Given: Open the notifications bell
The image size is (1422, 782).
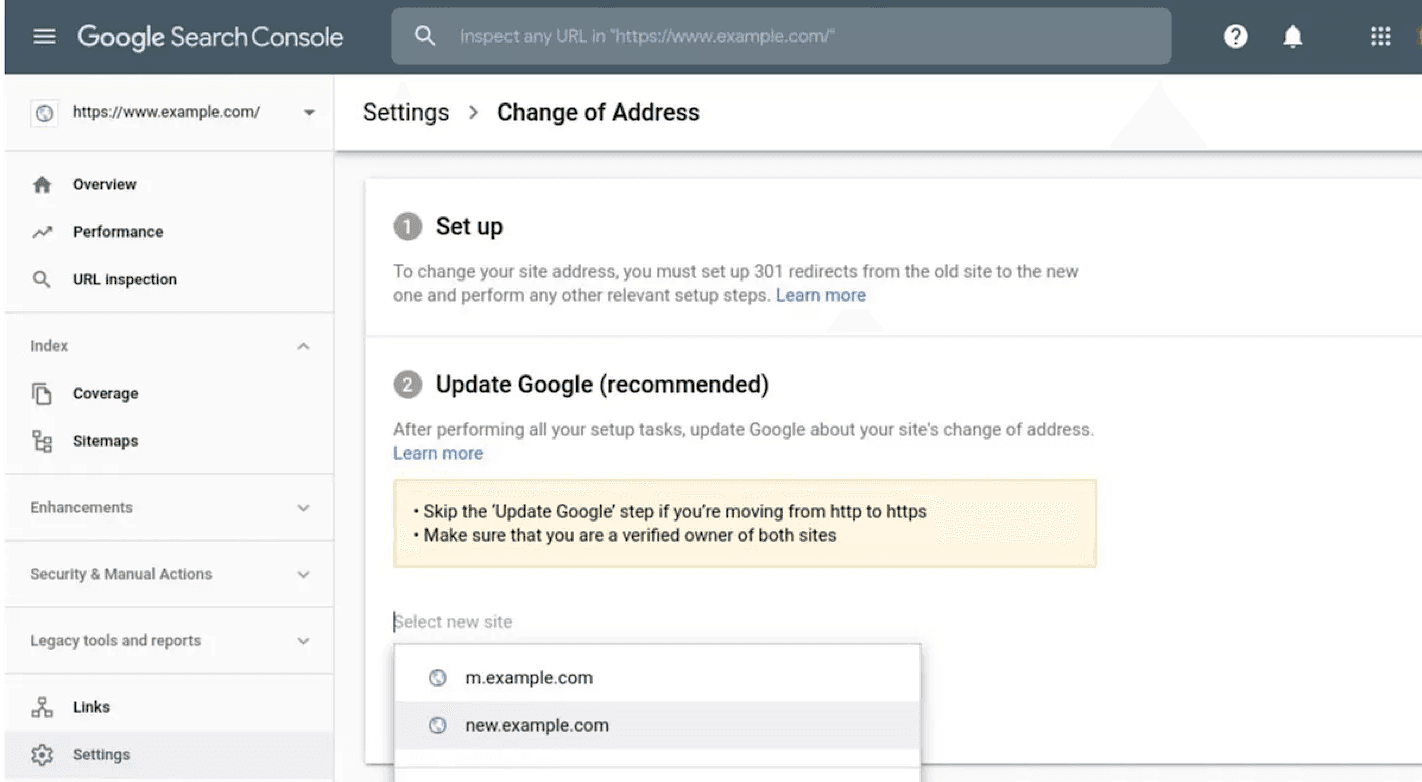Looking at the screenshot, I should (1293, 37).
